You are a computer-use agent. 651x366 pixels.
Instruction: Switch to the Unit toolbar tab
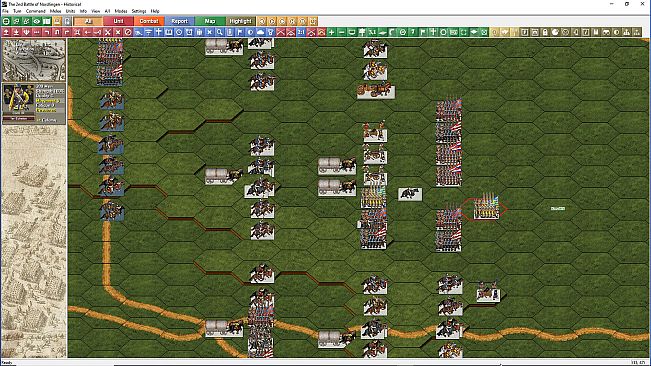118,21
